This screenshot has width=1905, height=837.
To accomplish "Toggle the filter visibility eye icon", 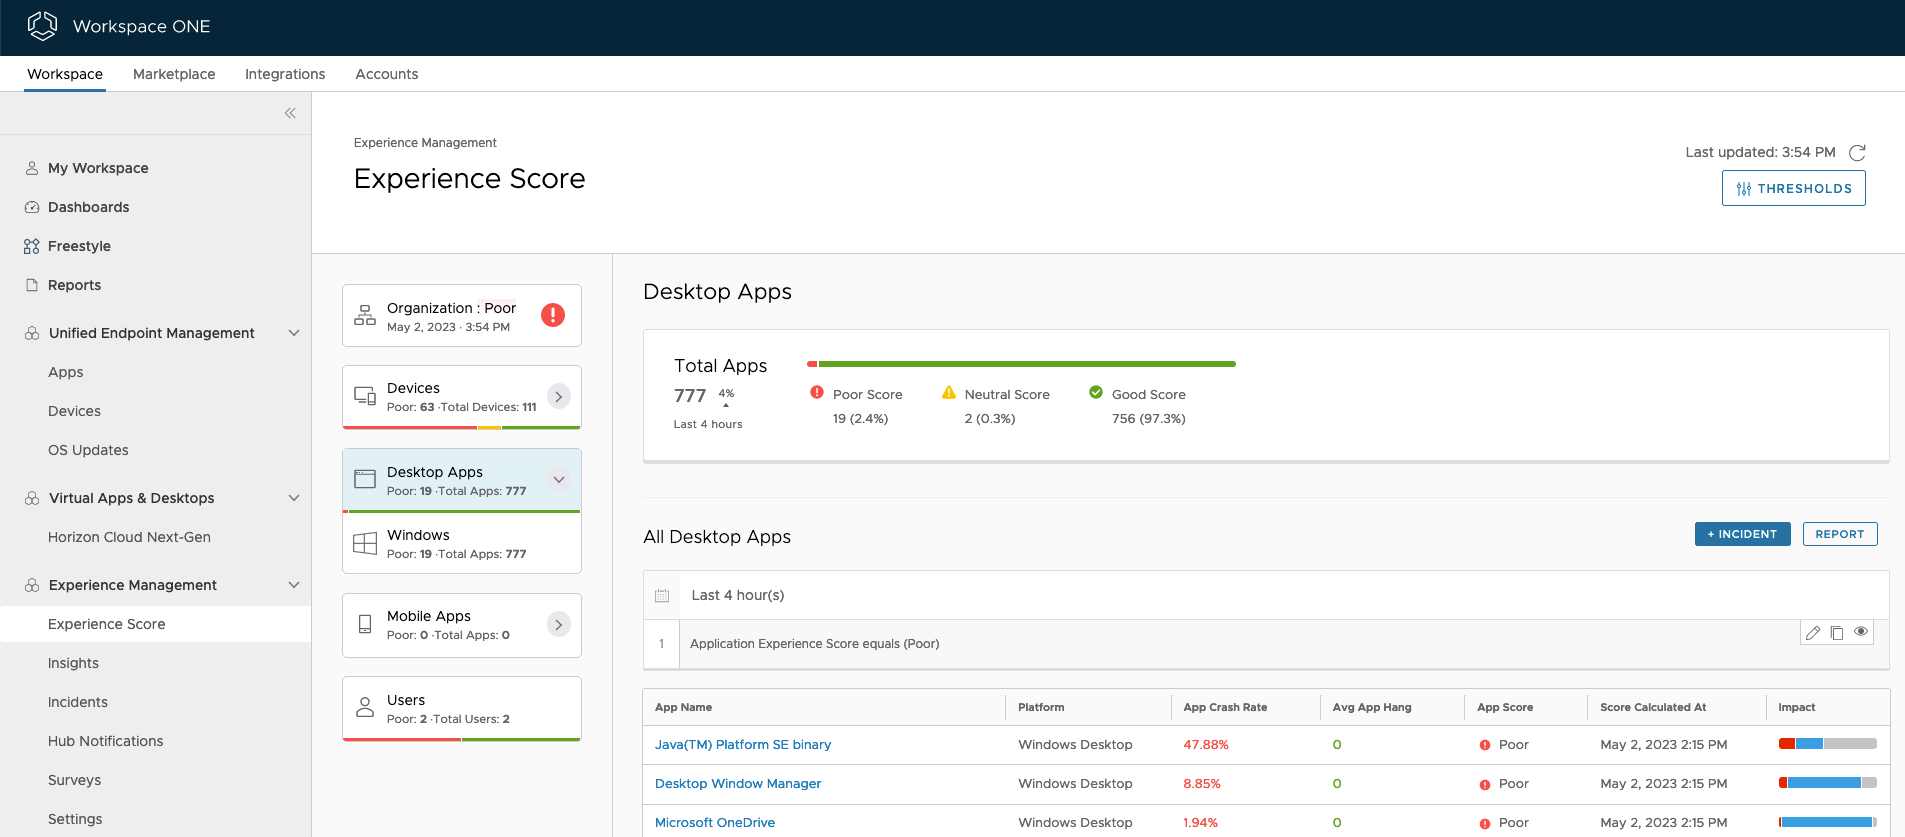I will pos(1861,632).
